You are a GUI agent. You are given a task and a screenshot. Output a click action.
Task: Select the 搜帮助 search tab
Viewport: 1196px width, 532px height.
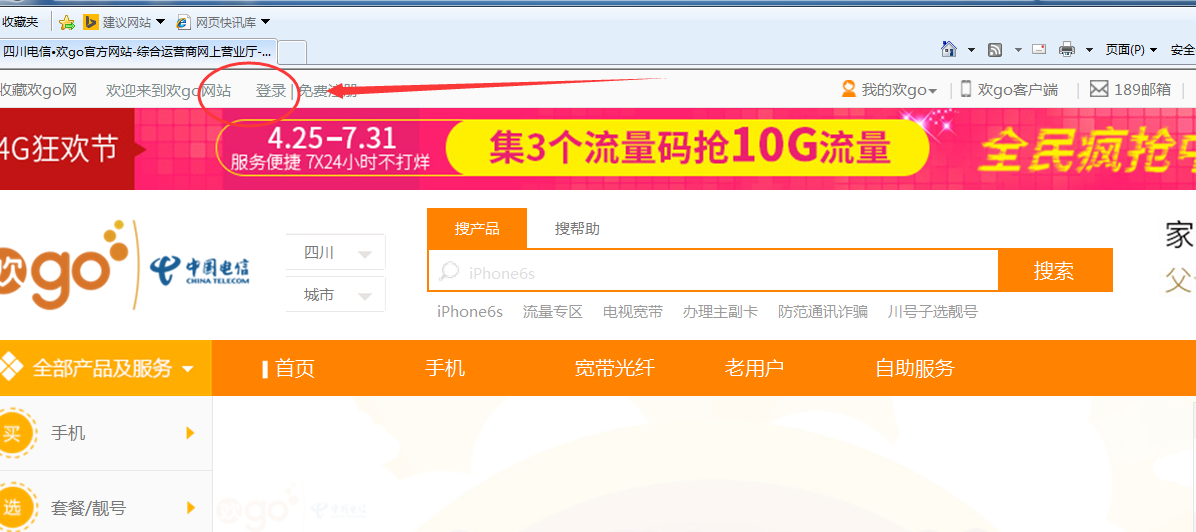[x=577, y=228]
